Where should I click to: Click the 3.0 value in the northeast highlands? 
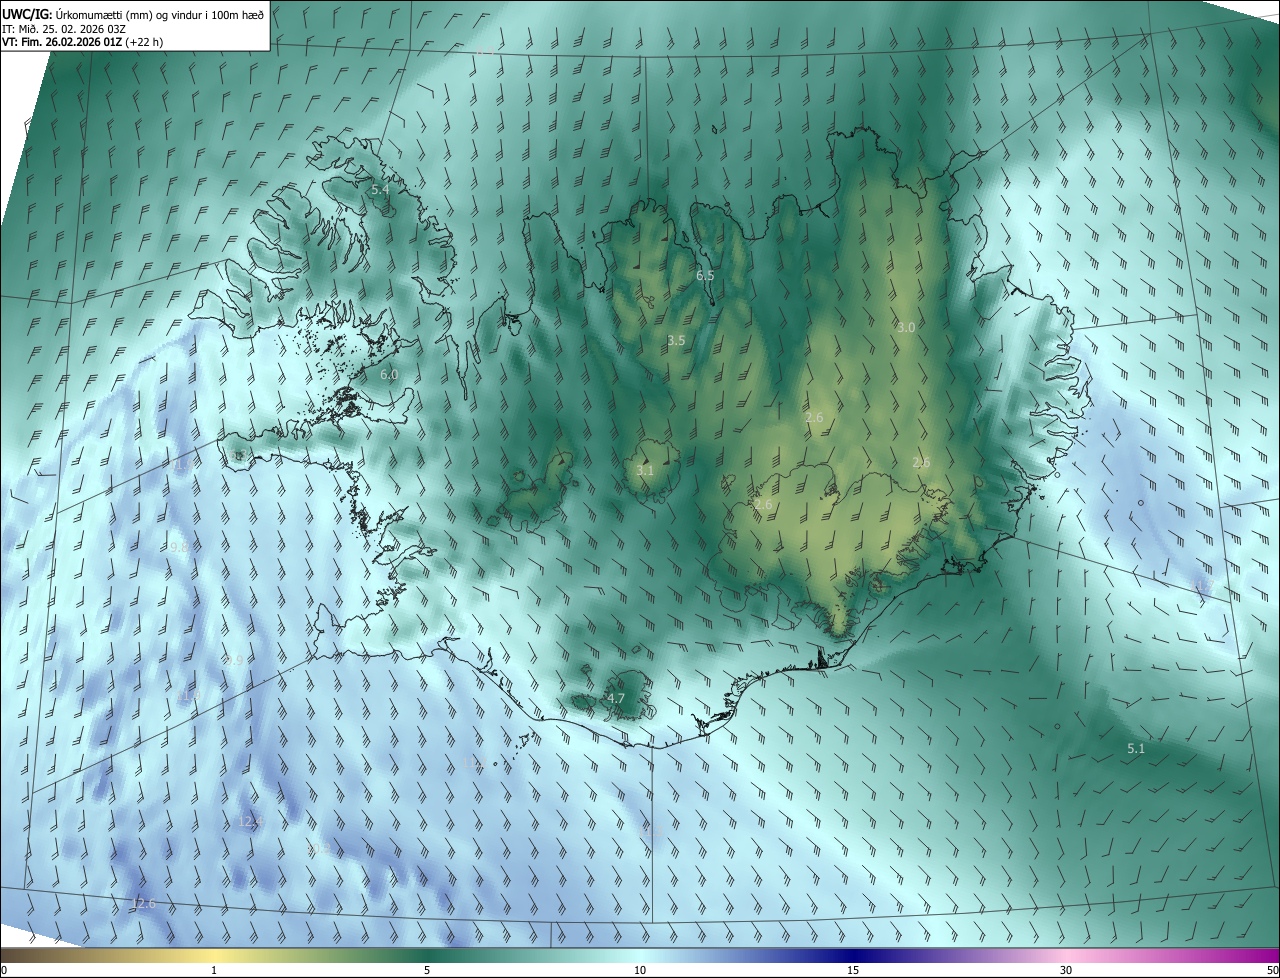coord(906,327)
